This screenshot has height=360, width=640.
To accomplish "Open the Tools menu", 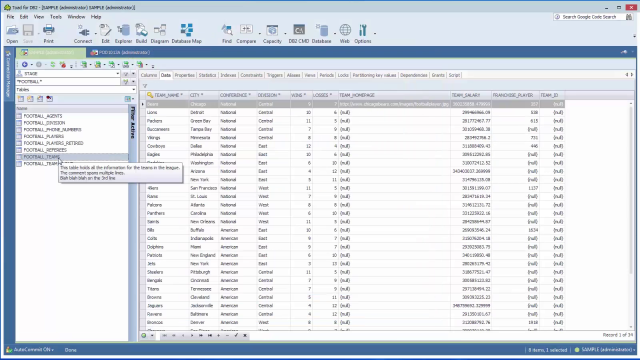I will point(56,17).
